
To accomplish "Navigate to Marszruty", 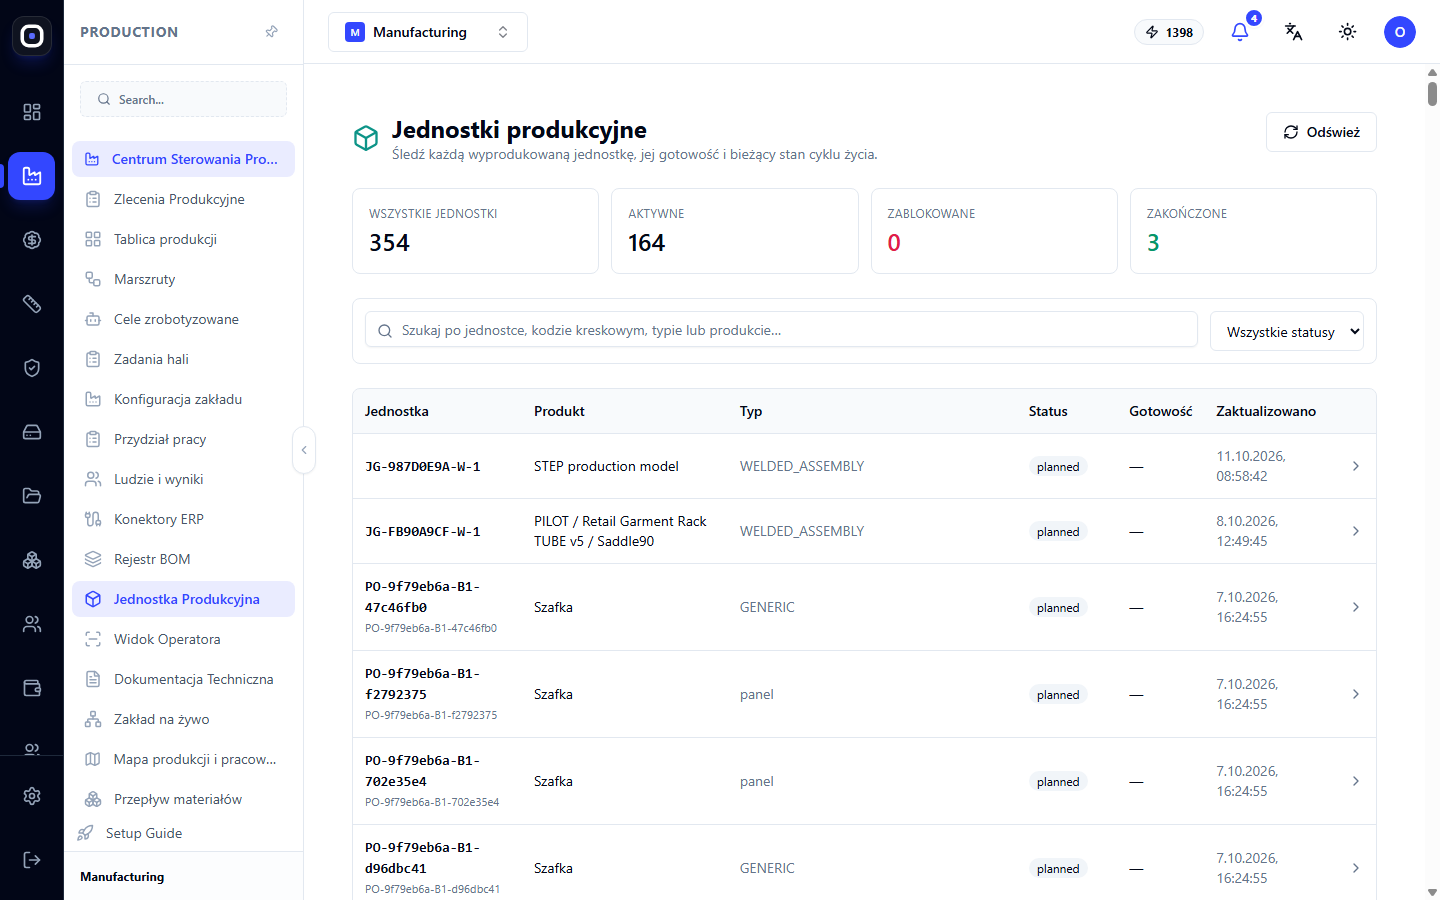I will (x=183, y=279).
